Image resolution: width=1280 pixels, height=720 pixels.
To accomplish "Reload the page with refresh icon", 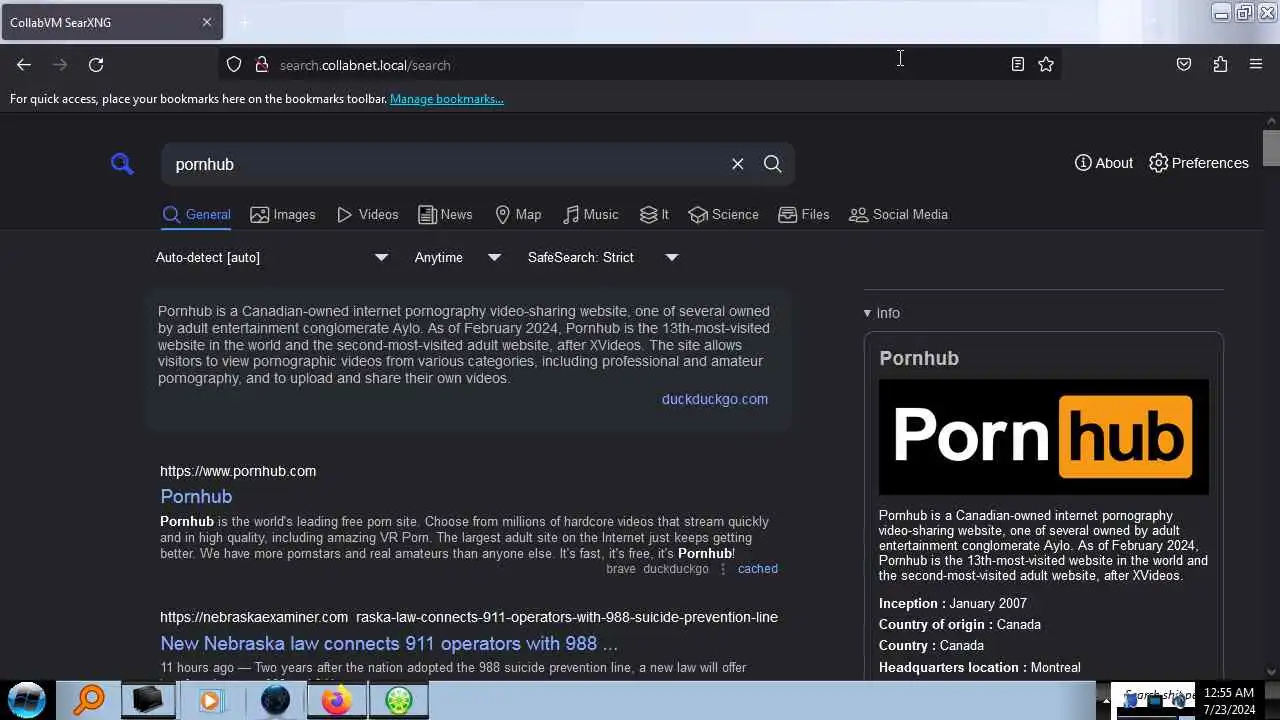I will [96, 65].
